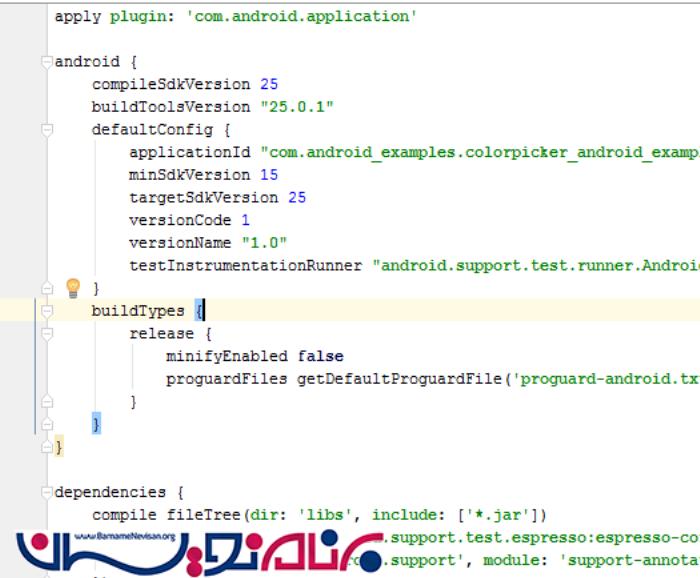
Task: Collapse the android block fold marker
Action: pos(46,62)
